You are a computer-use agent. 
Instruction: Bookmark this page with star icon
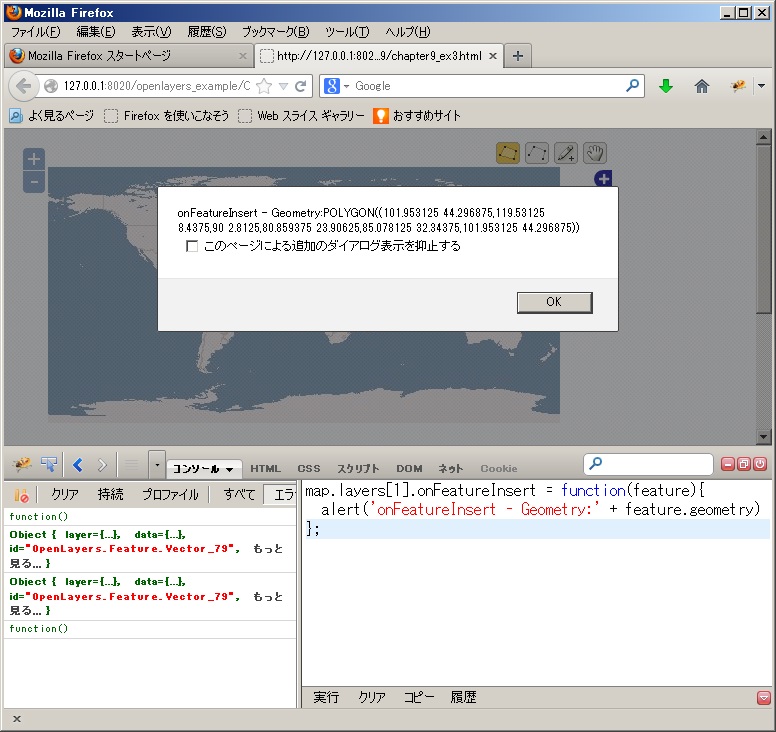[x=264, y=86]
